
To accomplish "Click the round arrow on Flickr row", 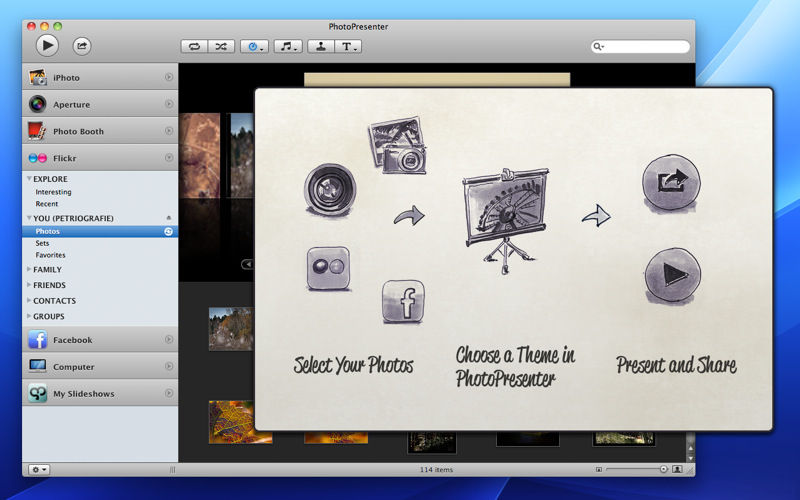I will (x=169, y=158).
